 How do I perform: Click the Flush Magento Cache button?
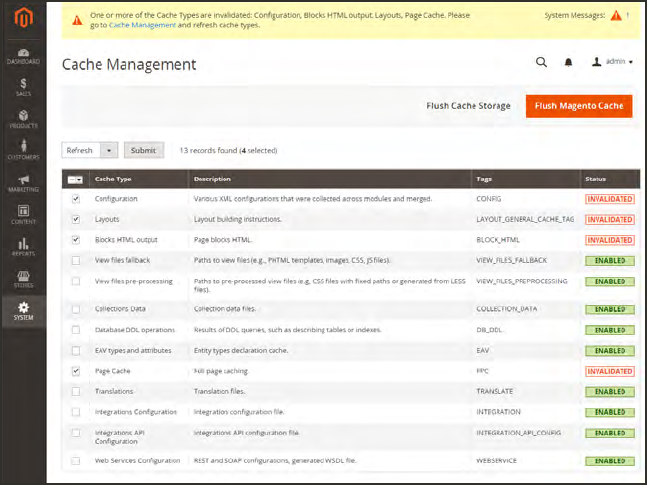pyautogui.click(x=578, y=106)
